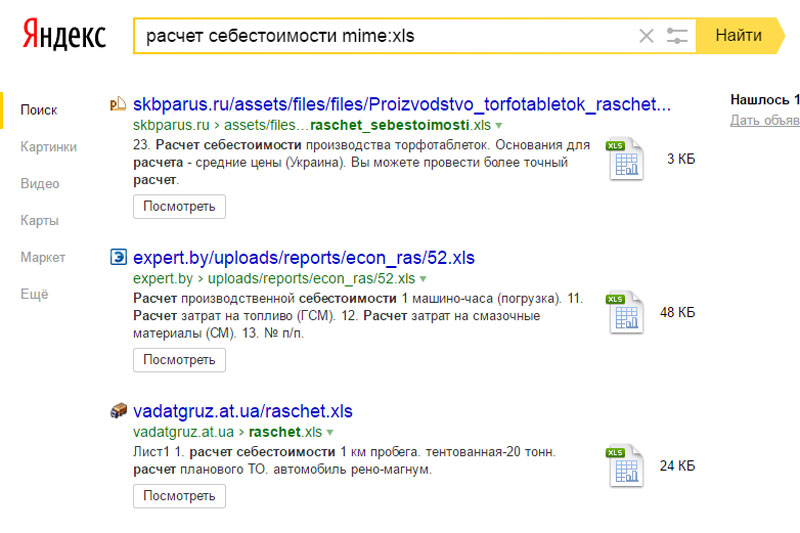Expand the arrow after raschet_sebestoimosti.xls
800x533 pixels.
point(499,125)
